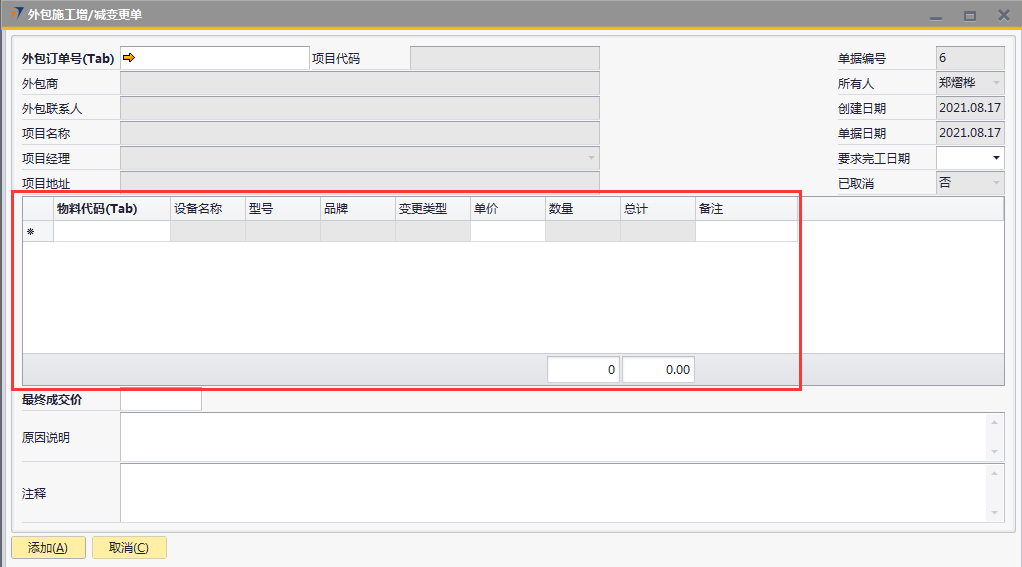This screenshot has width=1022, height=567.
Task: Focus the 最终成交价 input box
Action: point(161,400)
